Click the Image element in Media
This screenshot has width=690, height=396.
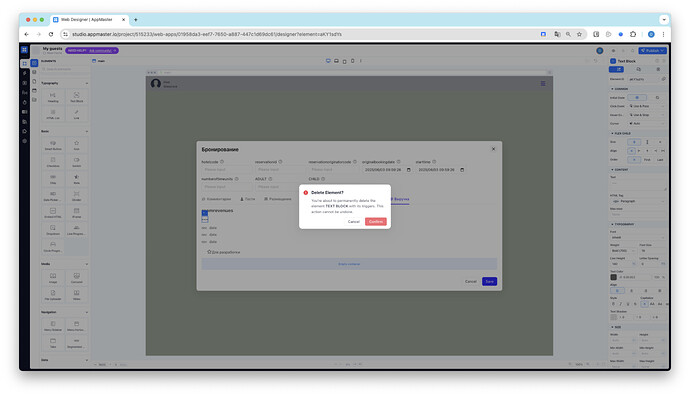[53, 278]
